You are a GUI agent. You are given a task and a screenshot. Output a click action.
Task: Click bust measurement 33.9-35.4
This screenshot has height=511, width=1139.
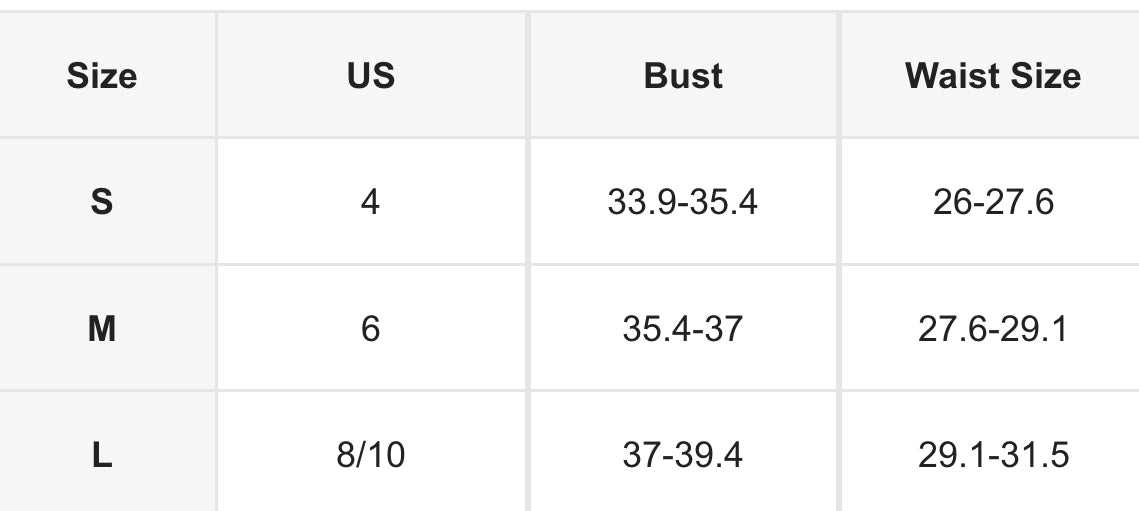[x=683, y=203]
